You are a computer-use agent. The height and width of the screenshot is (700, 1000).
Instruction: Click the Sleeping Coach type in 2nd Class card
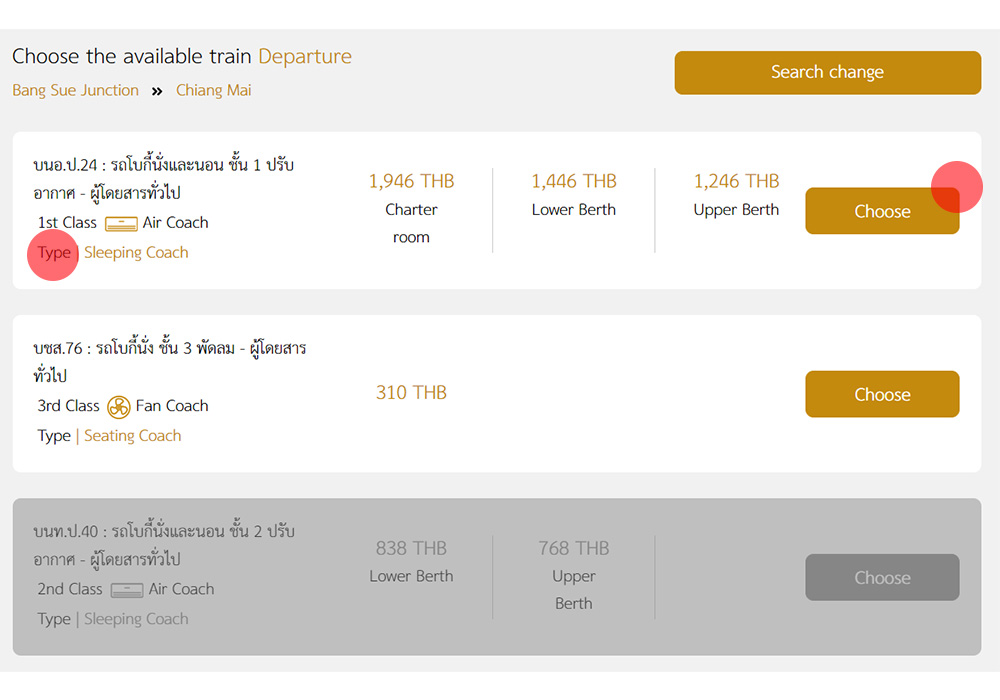click(136, 619)
